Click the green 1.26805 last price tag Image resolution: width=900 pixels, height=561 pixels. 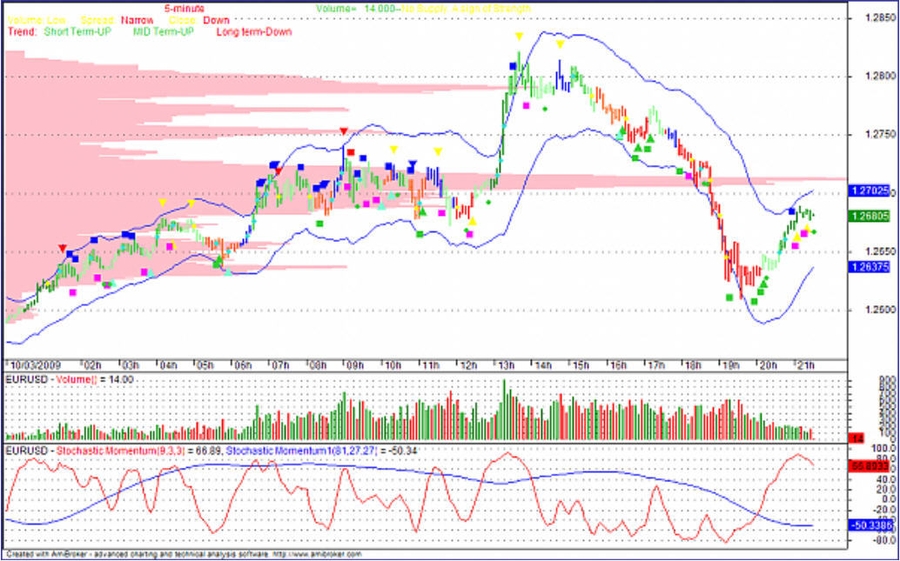869,215
